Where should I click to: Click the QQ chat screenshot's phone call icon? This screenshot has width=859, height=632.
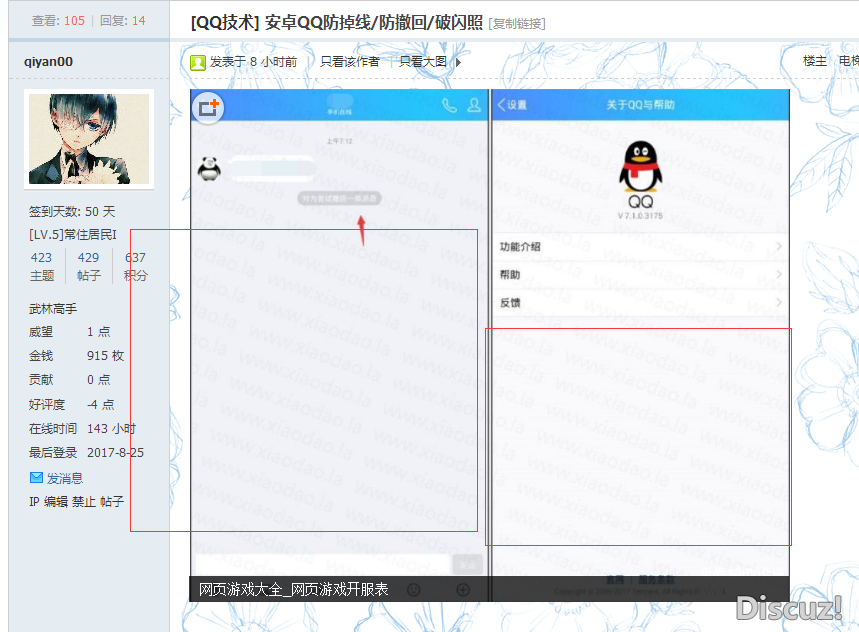[x=449, y=105]
